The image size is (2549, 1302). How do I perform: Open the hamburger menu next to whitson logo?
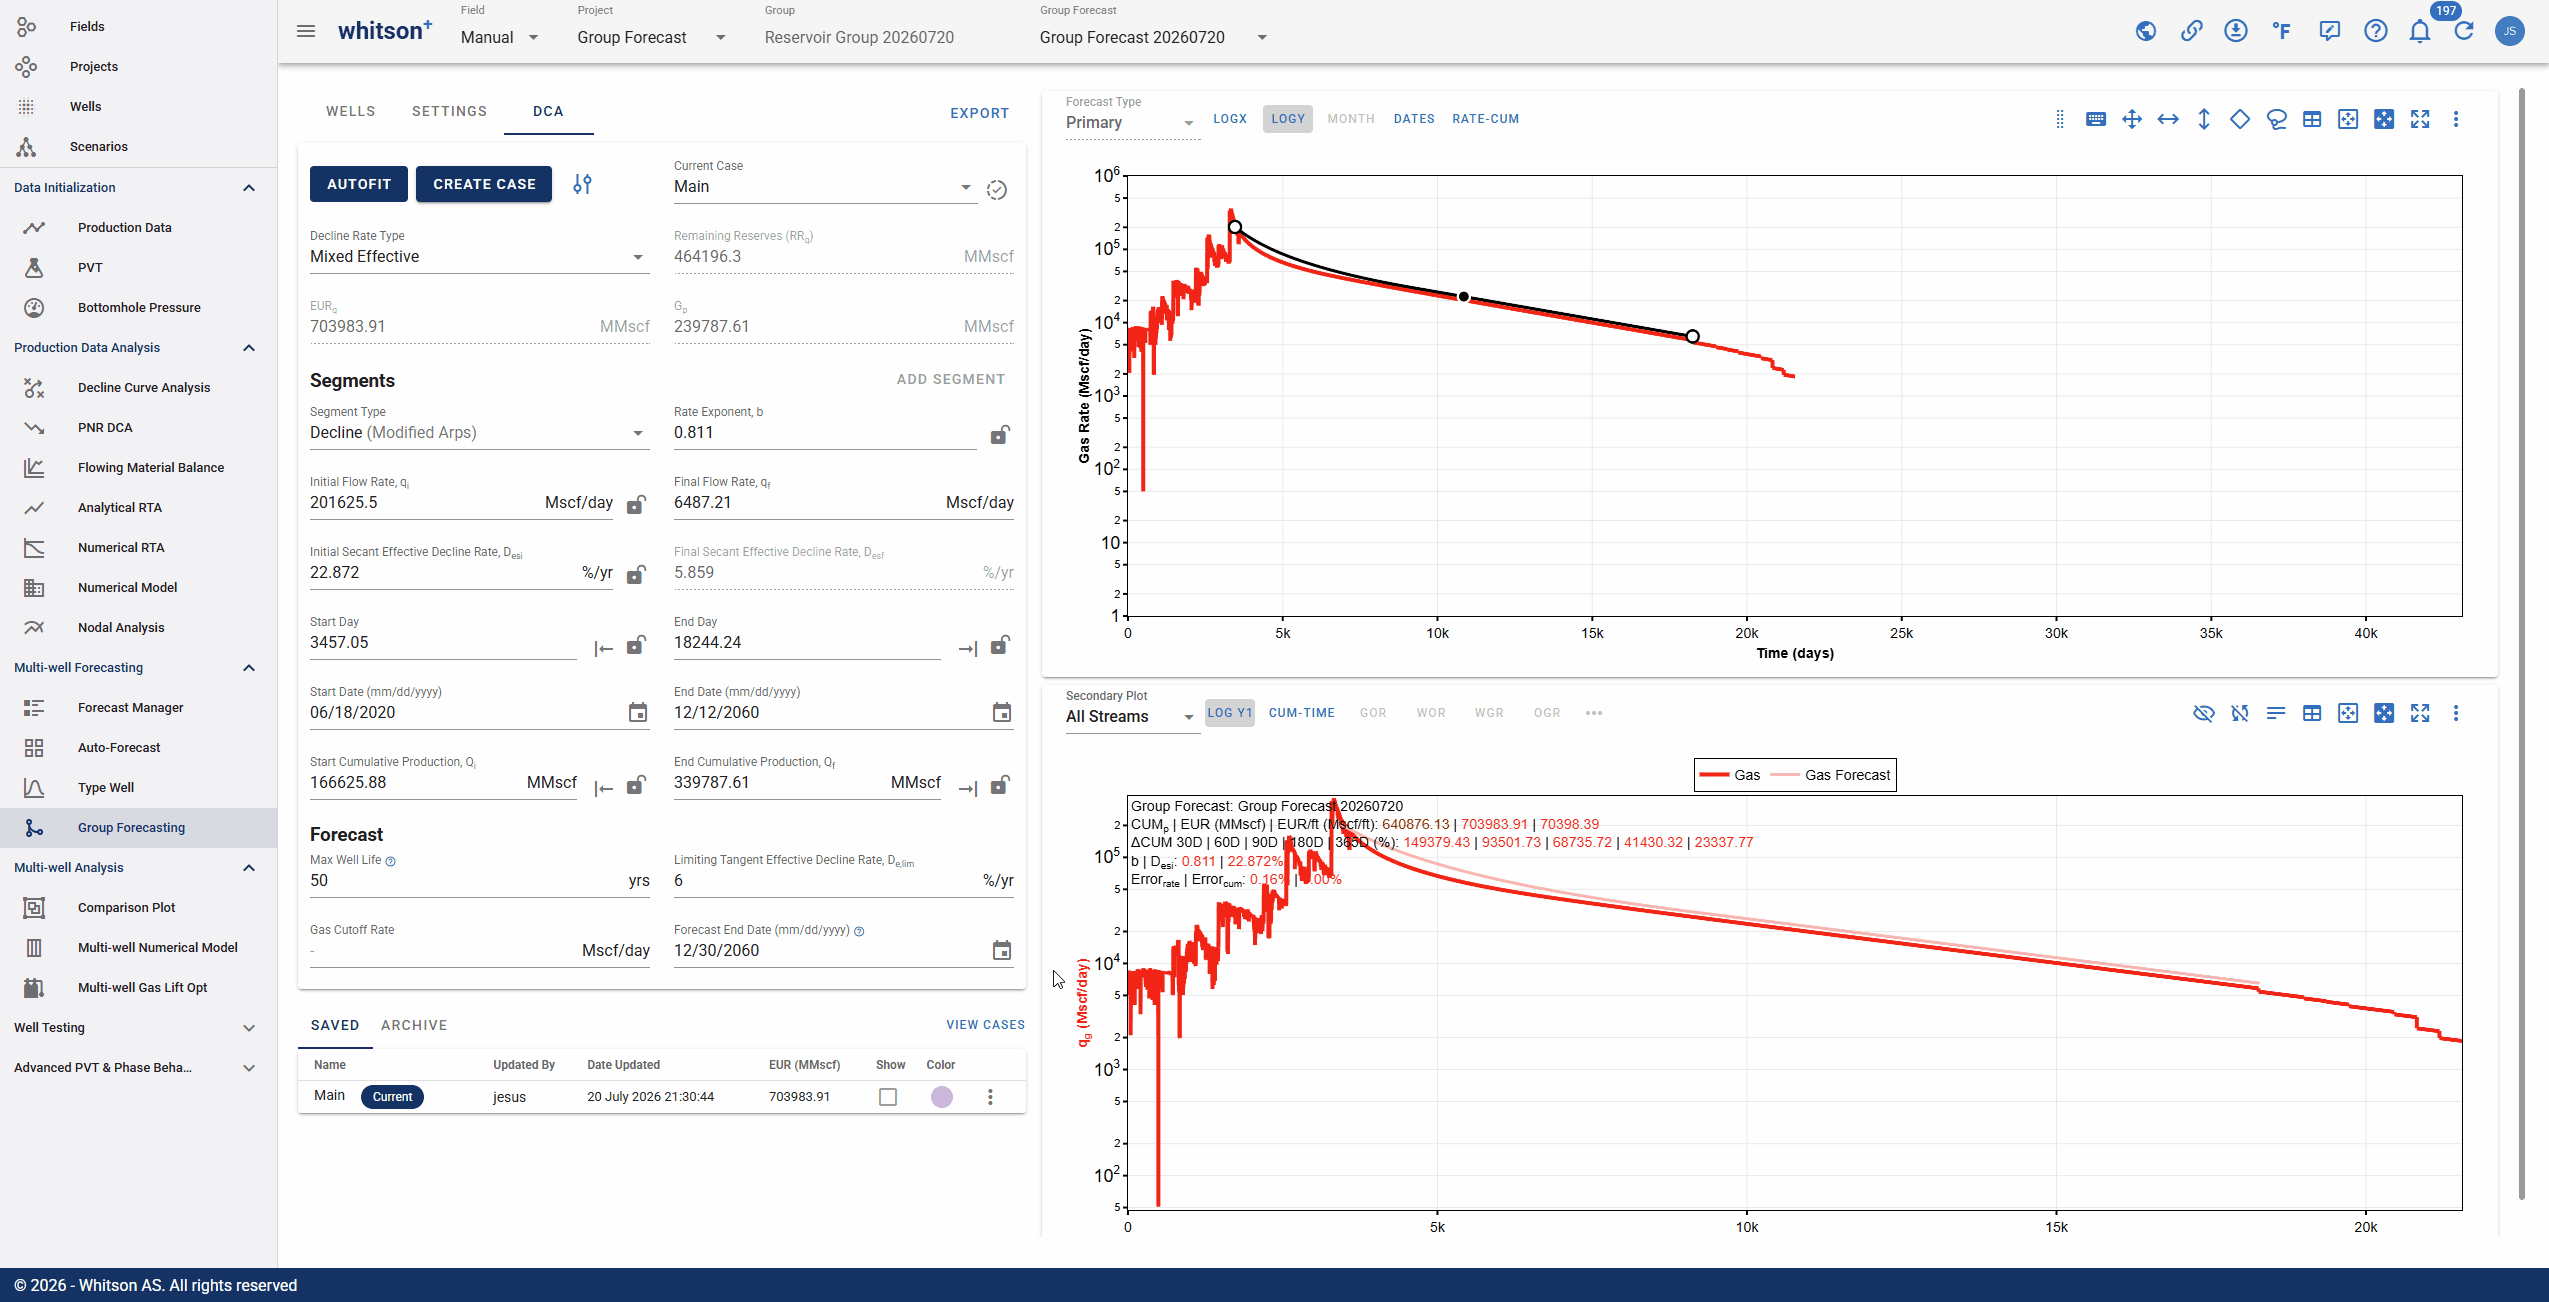click(306, 32)
